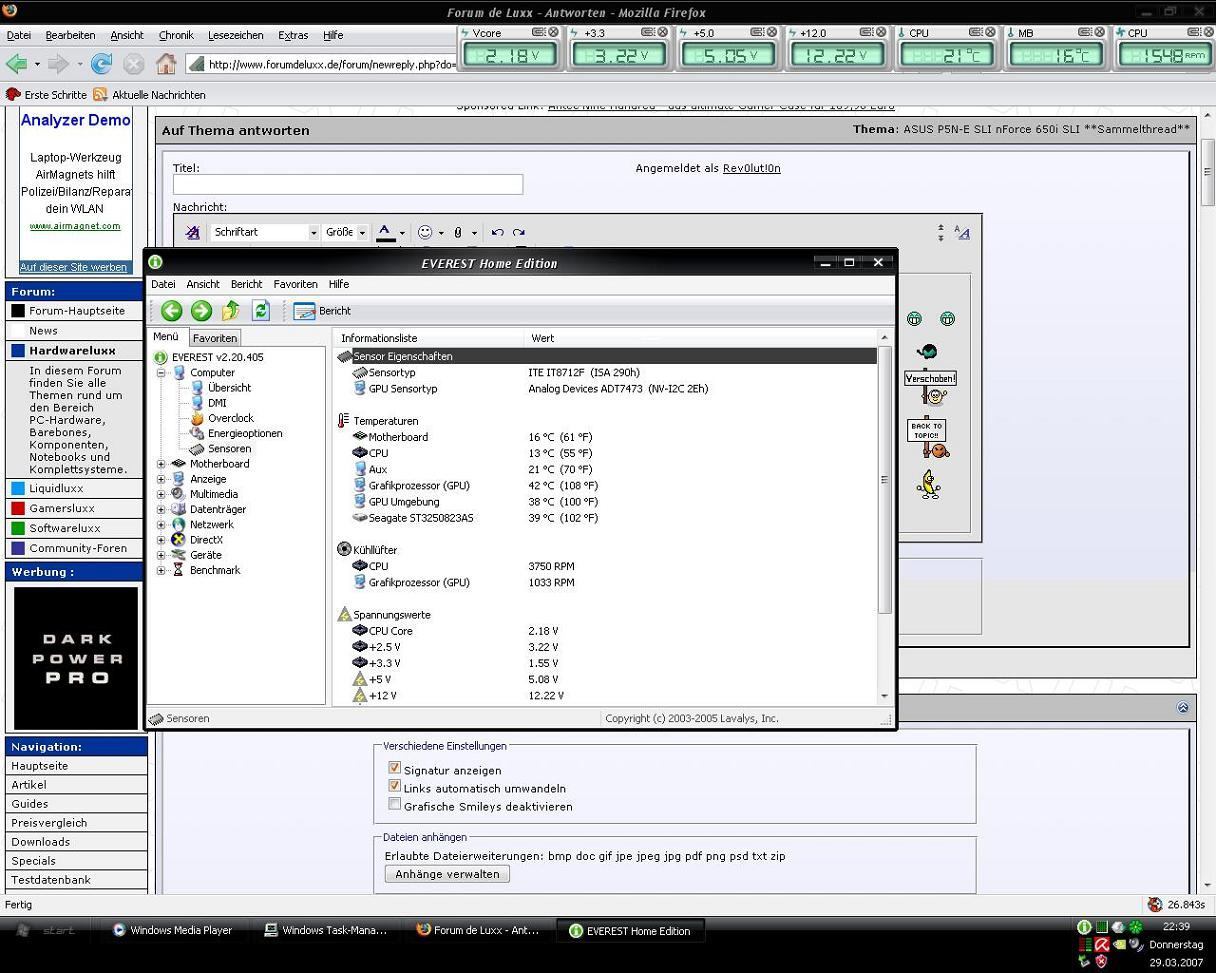Click EVEREST up-level folder arrow icon
Screen dimensions: 1216x973
[x=231, y=310]
